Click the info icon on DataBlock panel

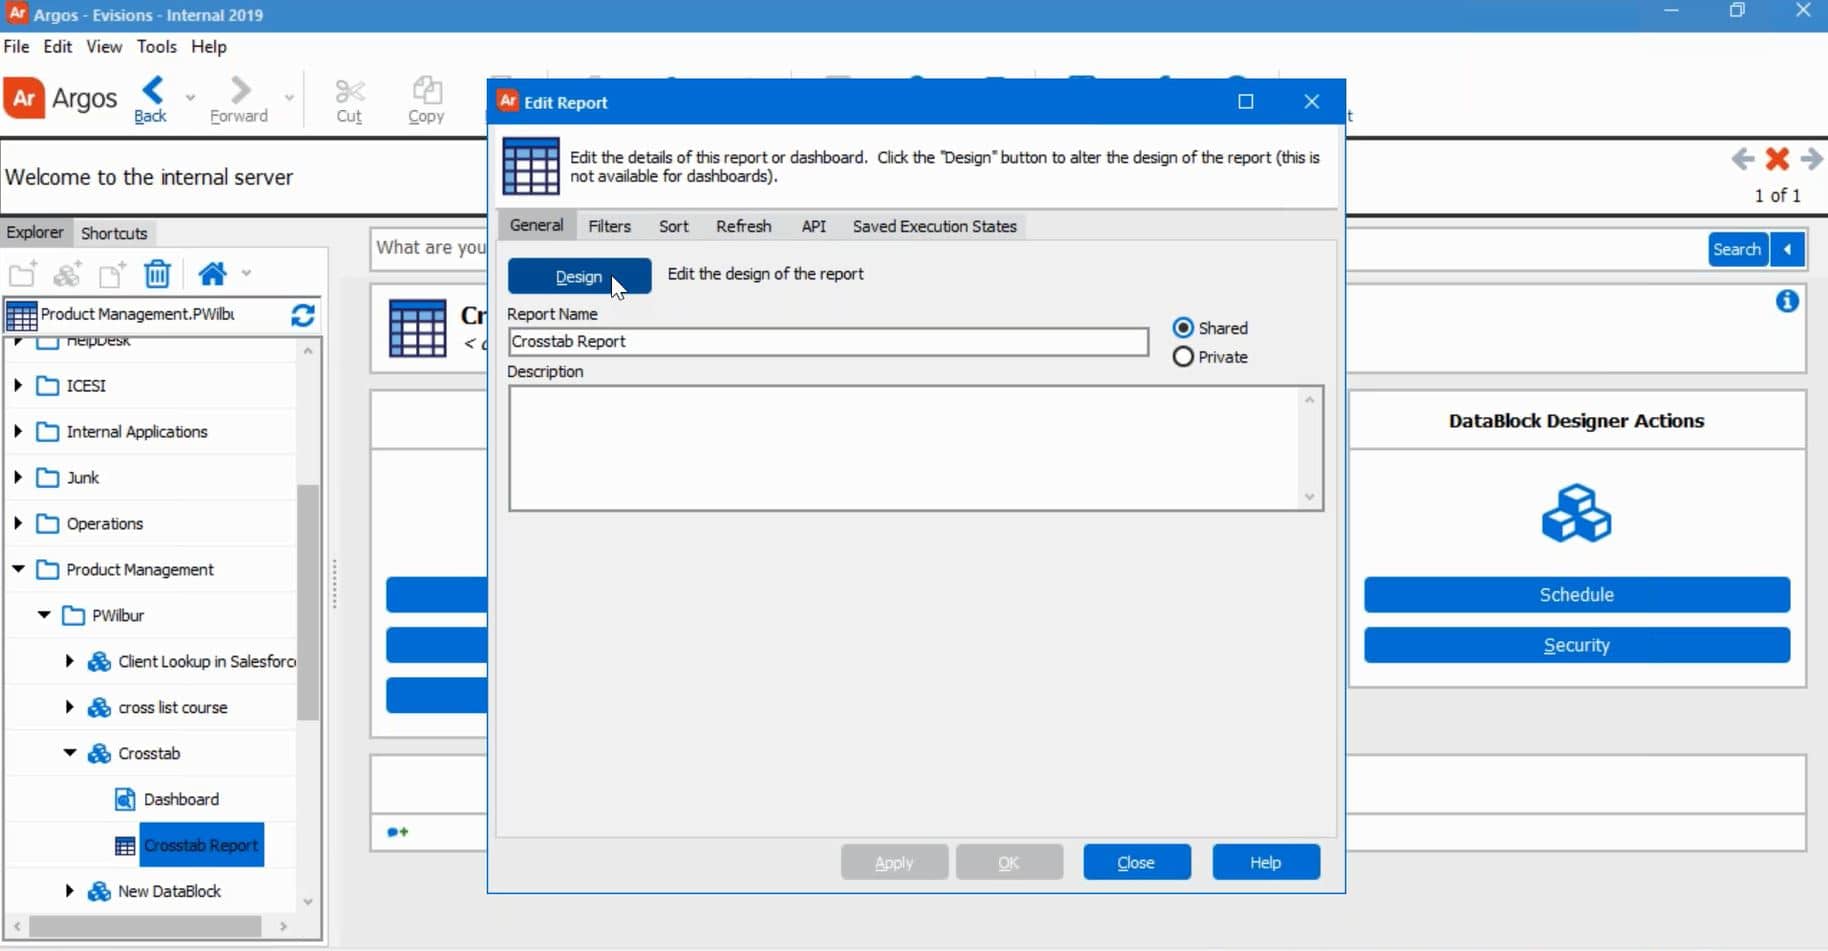1788,300
